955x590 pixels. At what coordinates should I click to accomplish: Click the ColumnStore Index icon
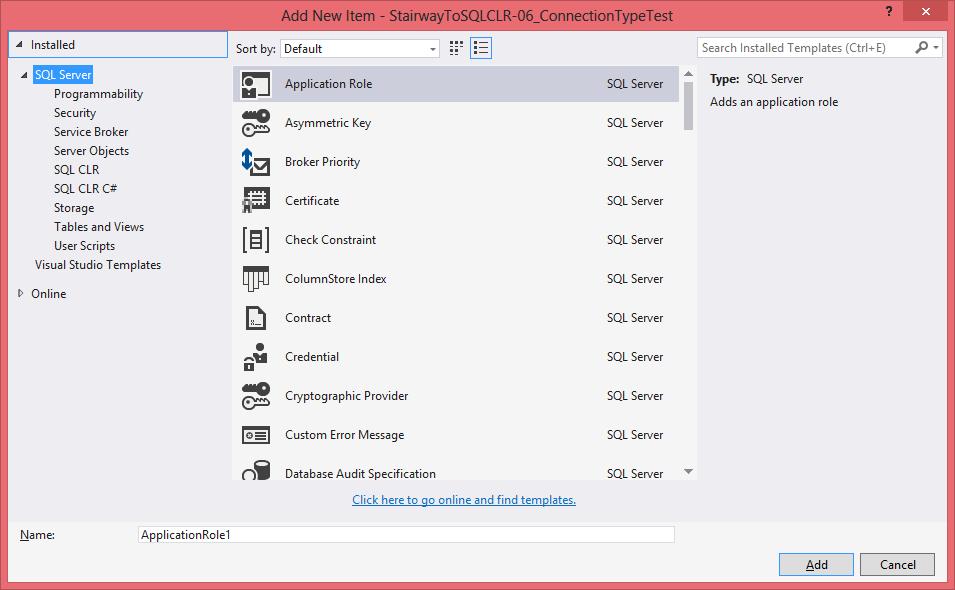256,279
